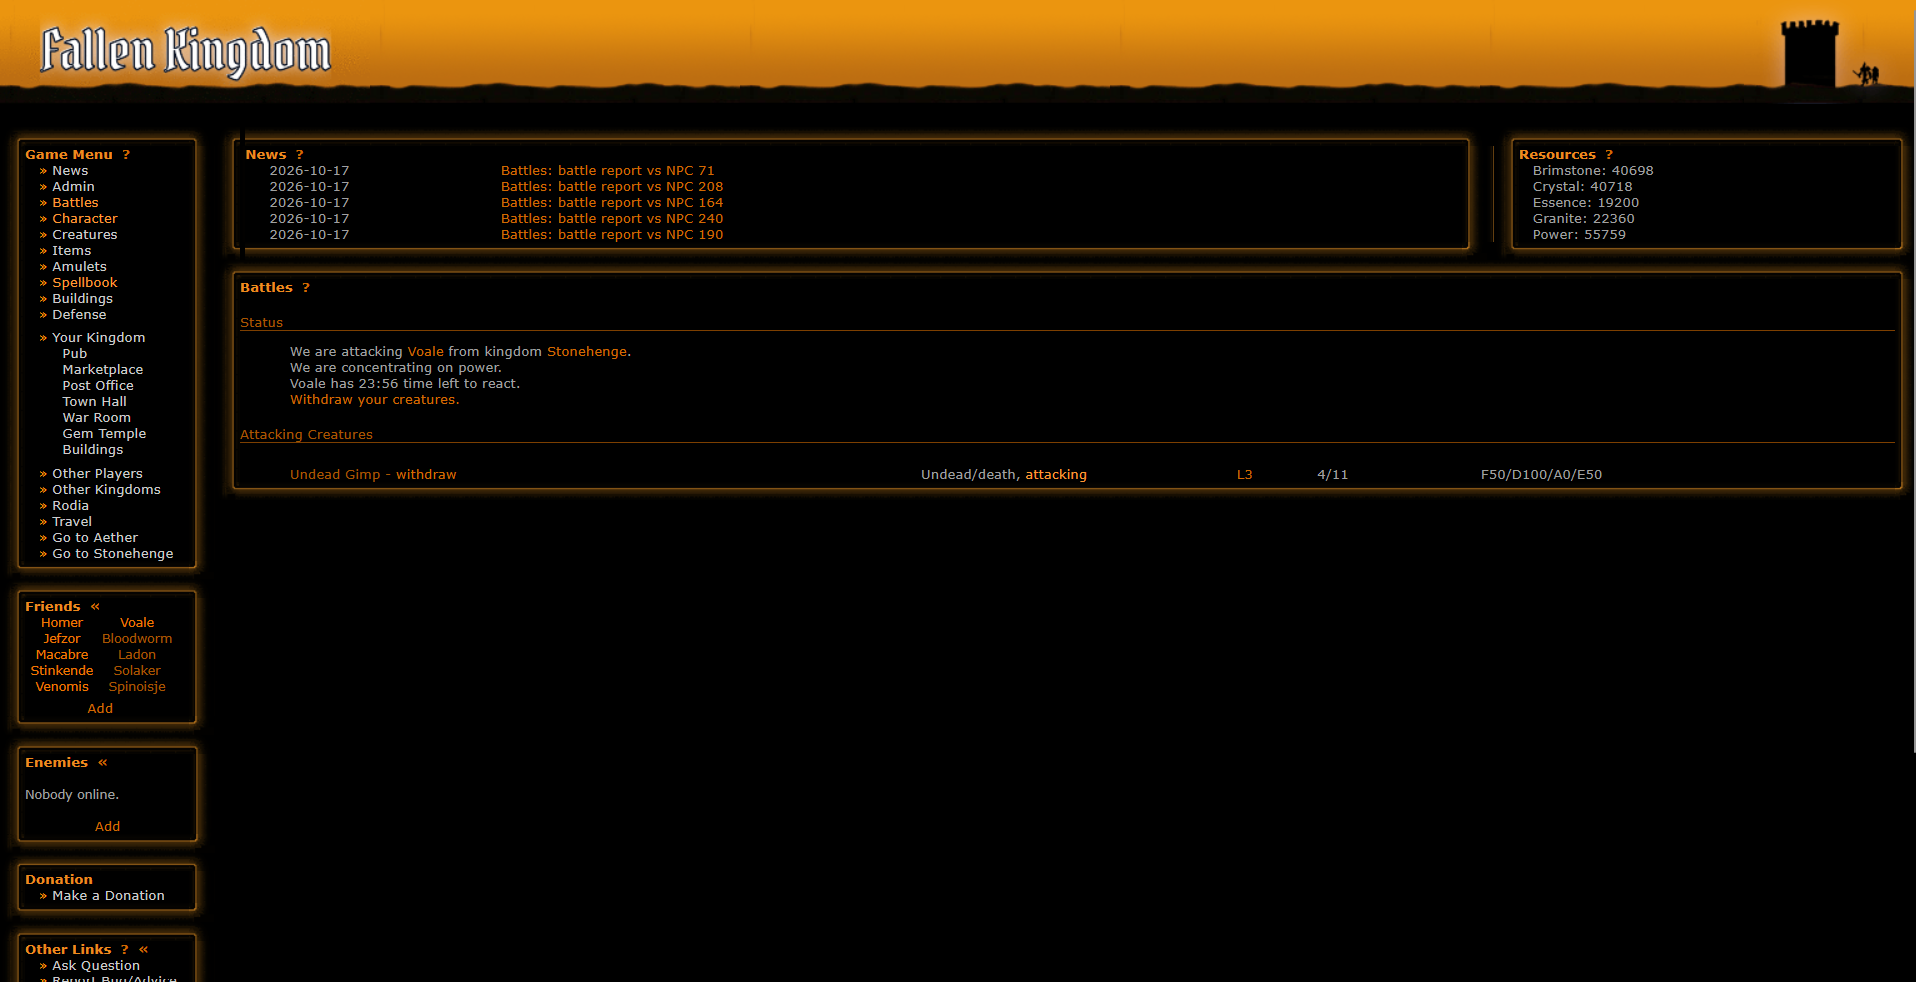Click Go to Aether
The height and width of the screenshot is (982, 1916).
click(x=95, y=538)
